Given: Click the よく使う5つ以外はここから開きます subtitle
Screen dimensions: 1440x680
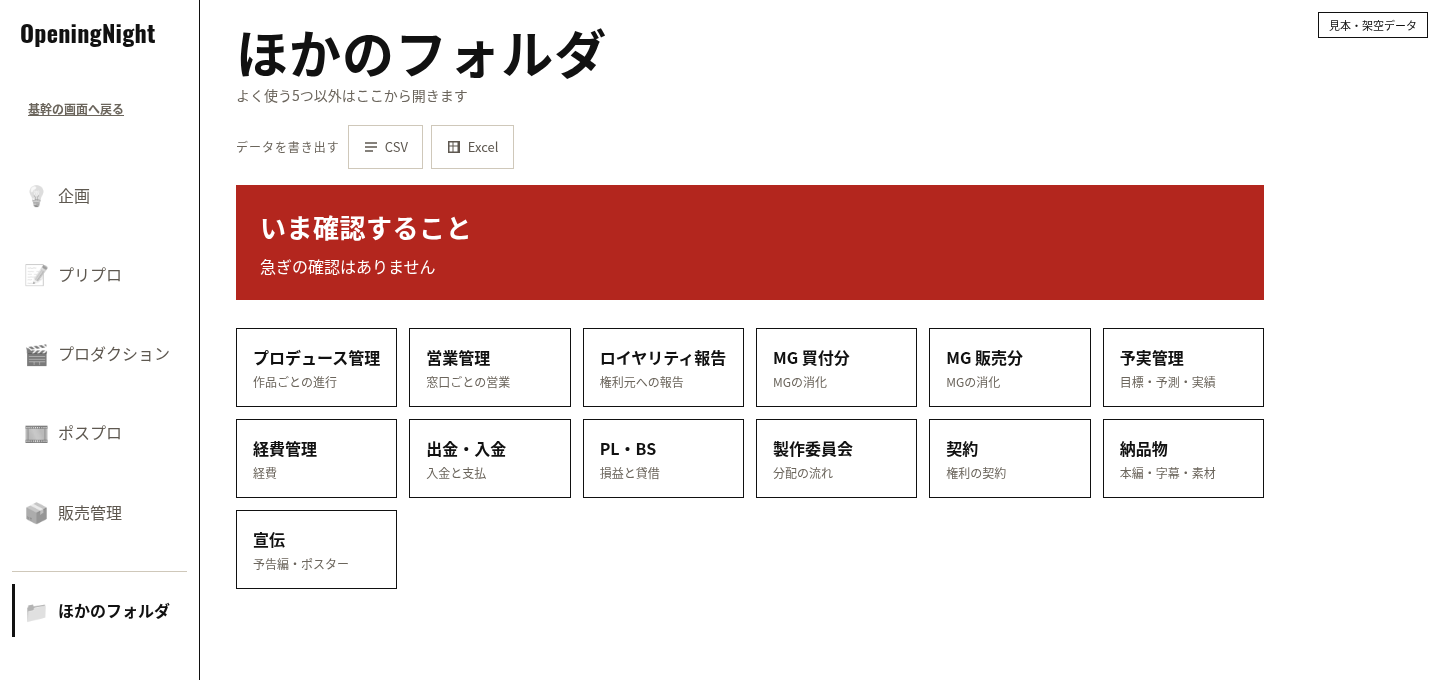Looking at the screenshot, I should tap(352, 96).
